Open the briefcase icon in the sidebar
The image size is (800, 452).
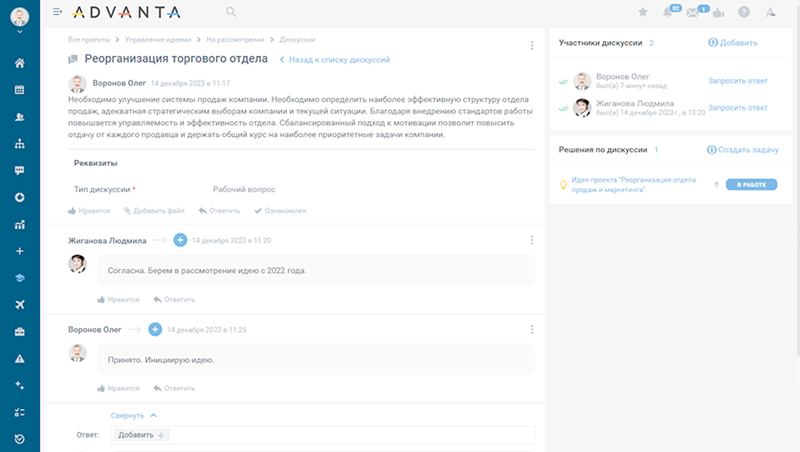coord(20,331)
